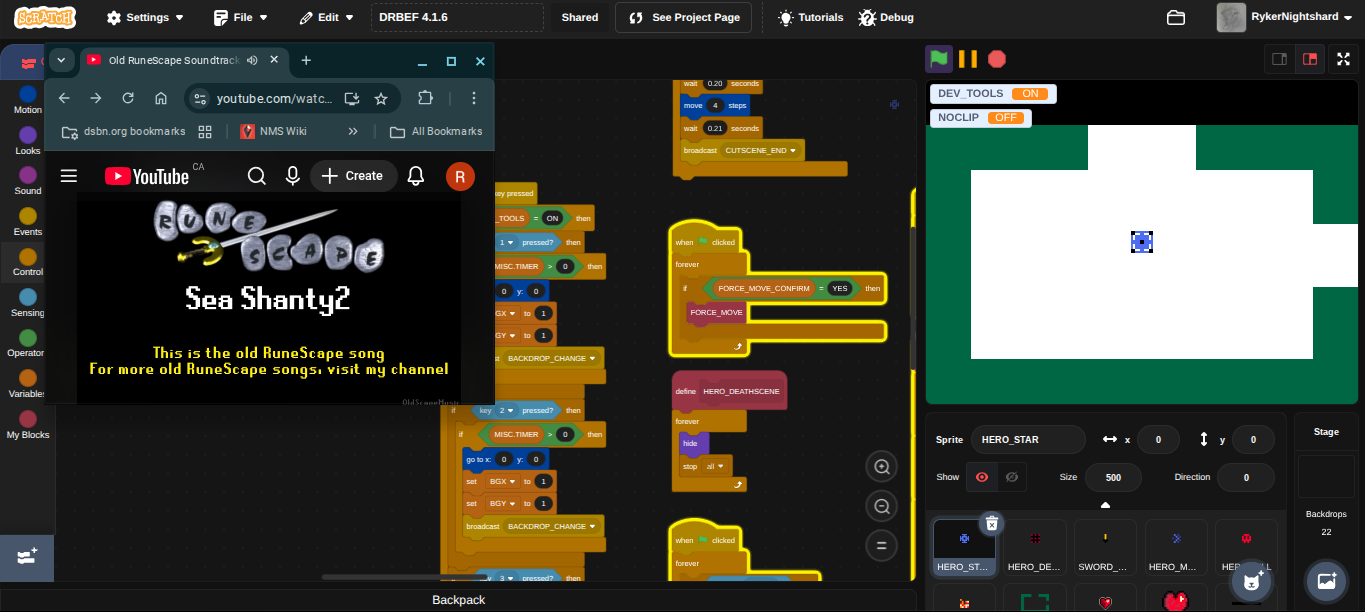Screen dimensions: 1365x612
Task: Open the File dropdown menu
Action: [241, 17]
